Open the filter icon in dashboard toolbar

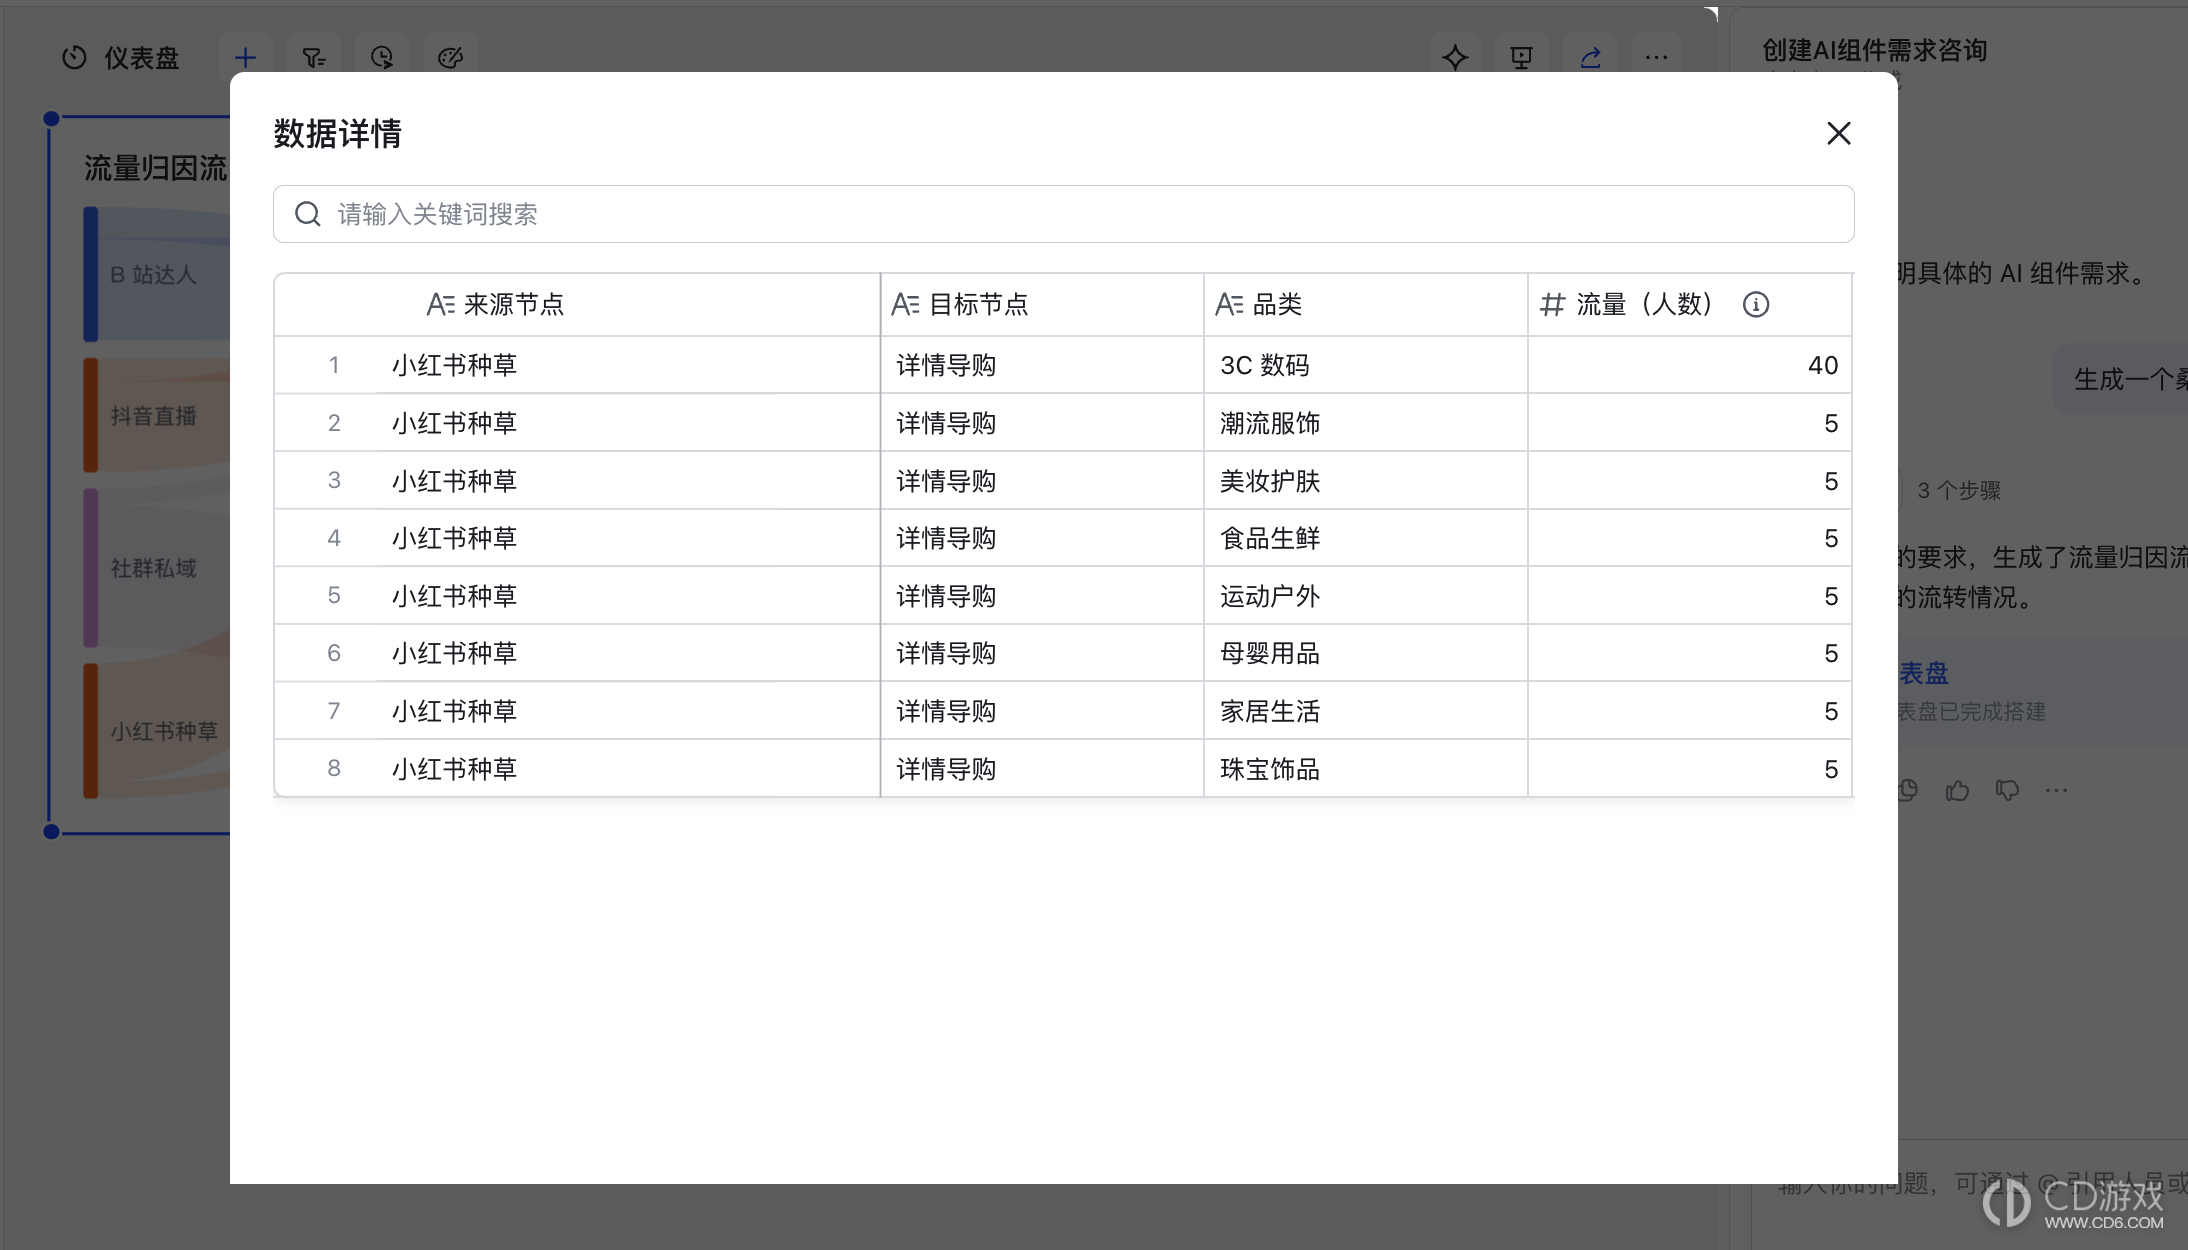(x=314, y=58)
